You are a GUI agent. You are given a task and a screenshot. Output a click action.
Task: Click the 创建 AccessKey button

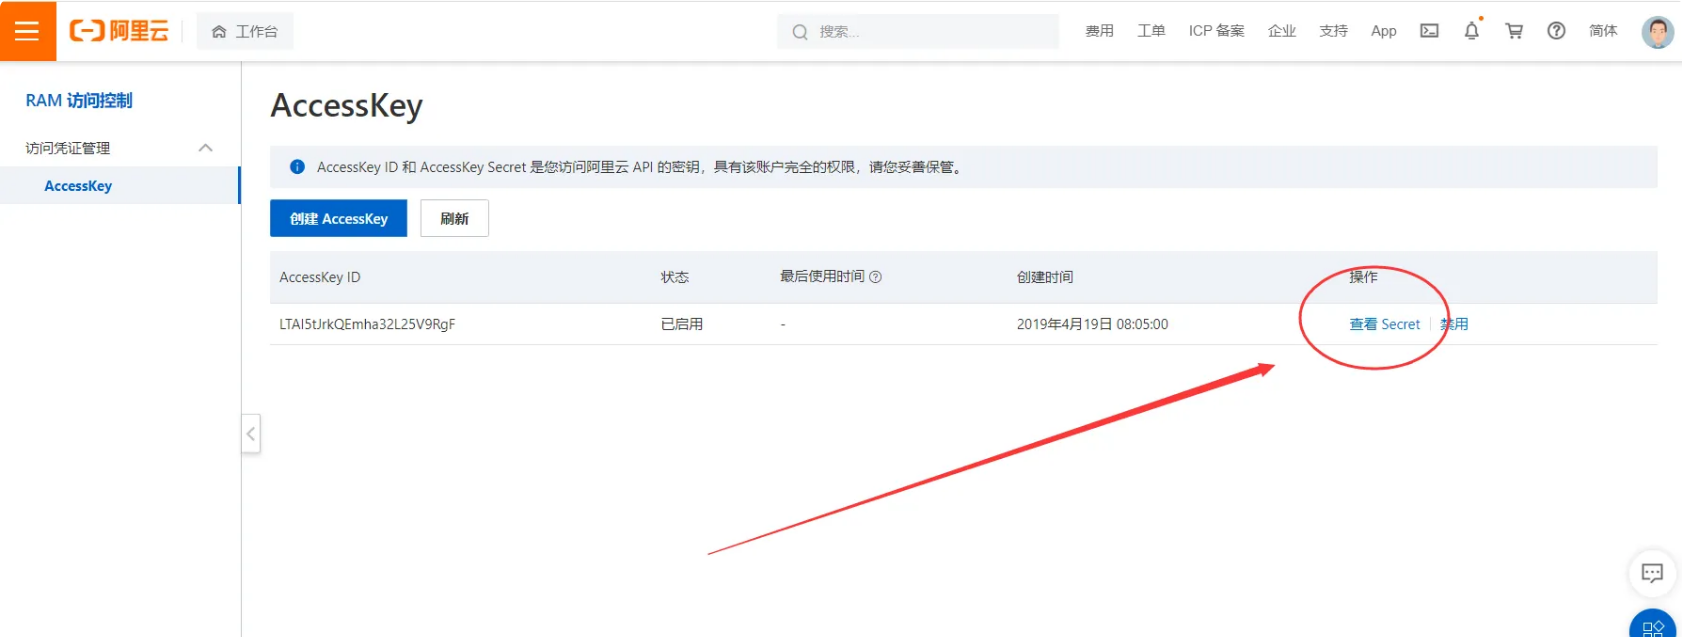click(338, 218)
